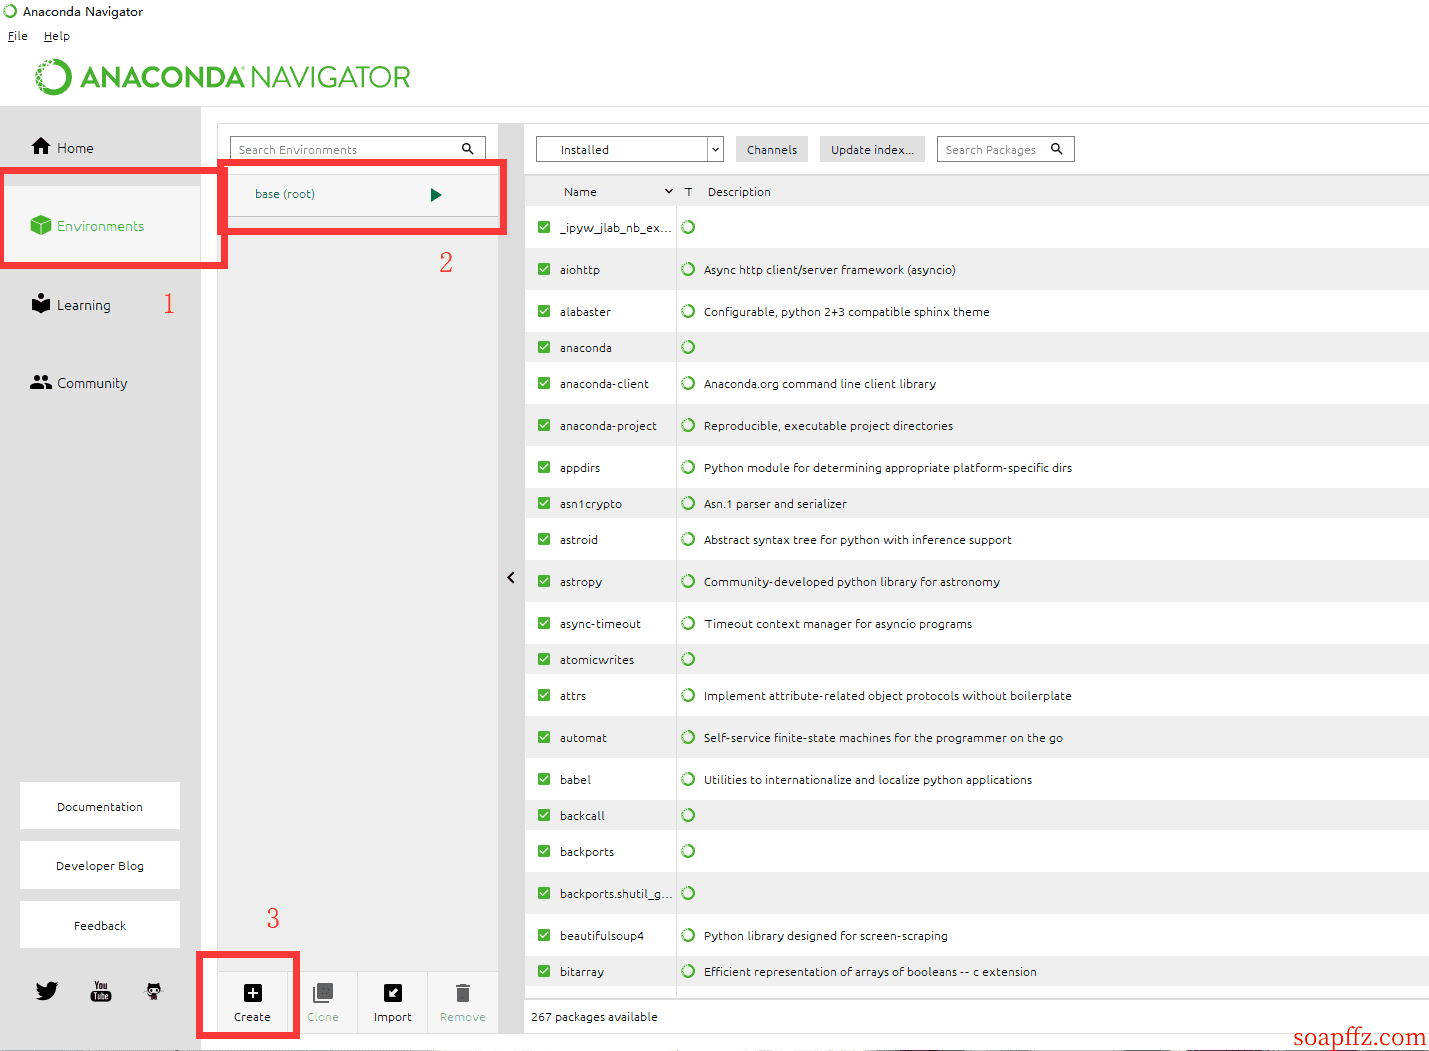Open the GitHub octocat icon link
This screenshot has height=1051, width=1429.
coord(153,991)
